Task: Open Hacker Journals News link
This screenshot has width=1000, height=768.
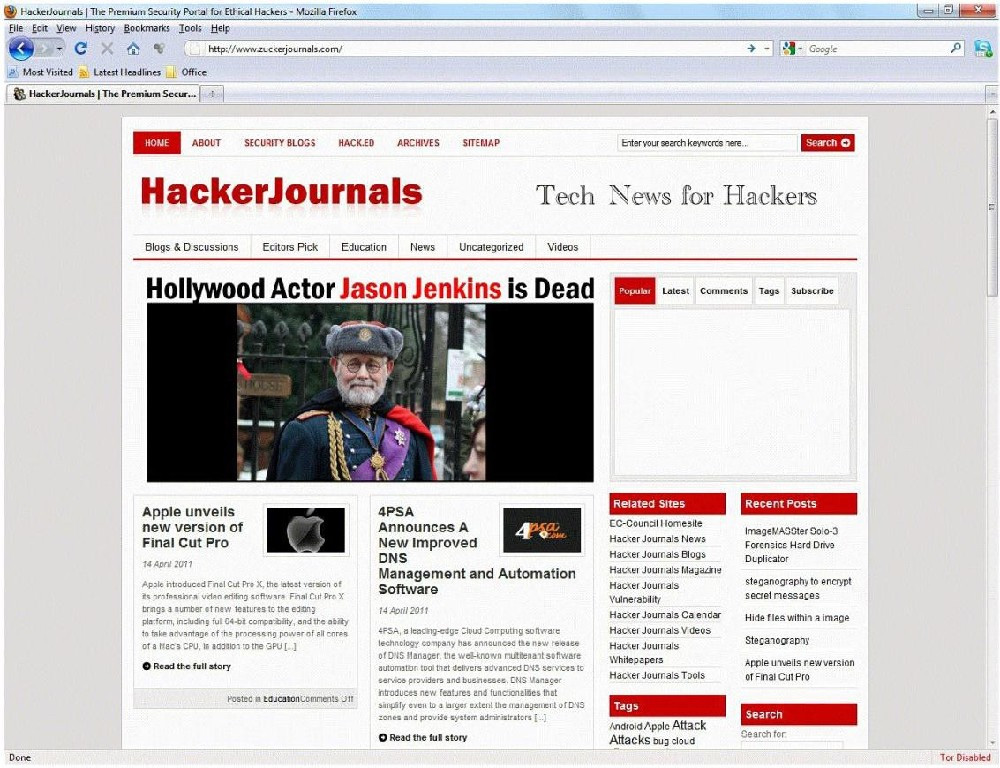Action: (658, 539)
